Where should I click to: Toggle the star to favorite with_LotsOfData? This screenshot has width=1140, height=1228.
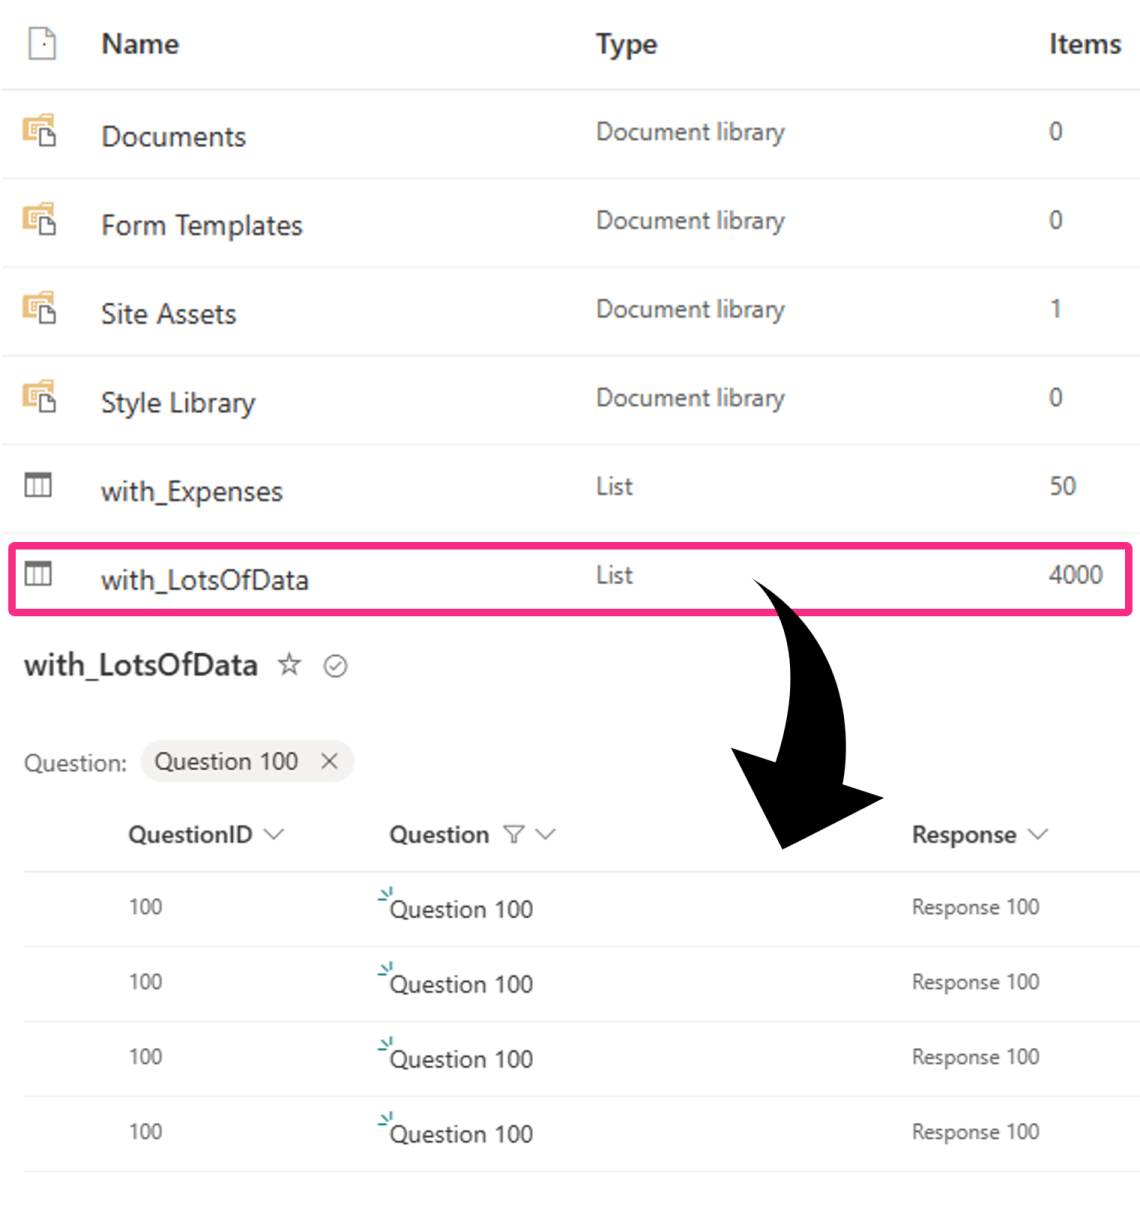pyautogui.click(x=288, y=665)
